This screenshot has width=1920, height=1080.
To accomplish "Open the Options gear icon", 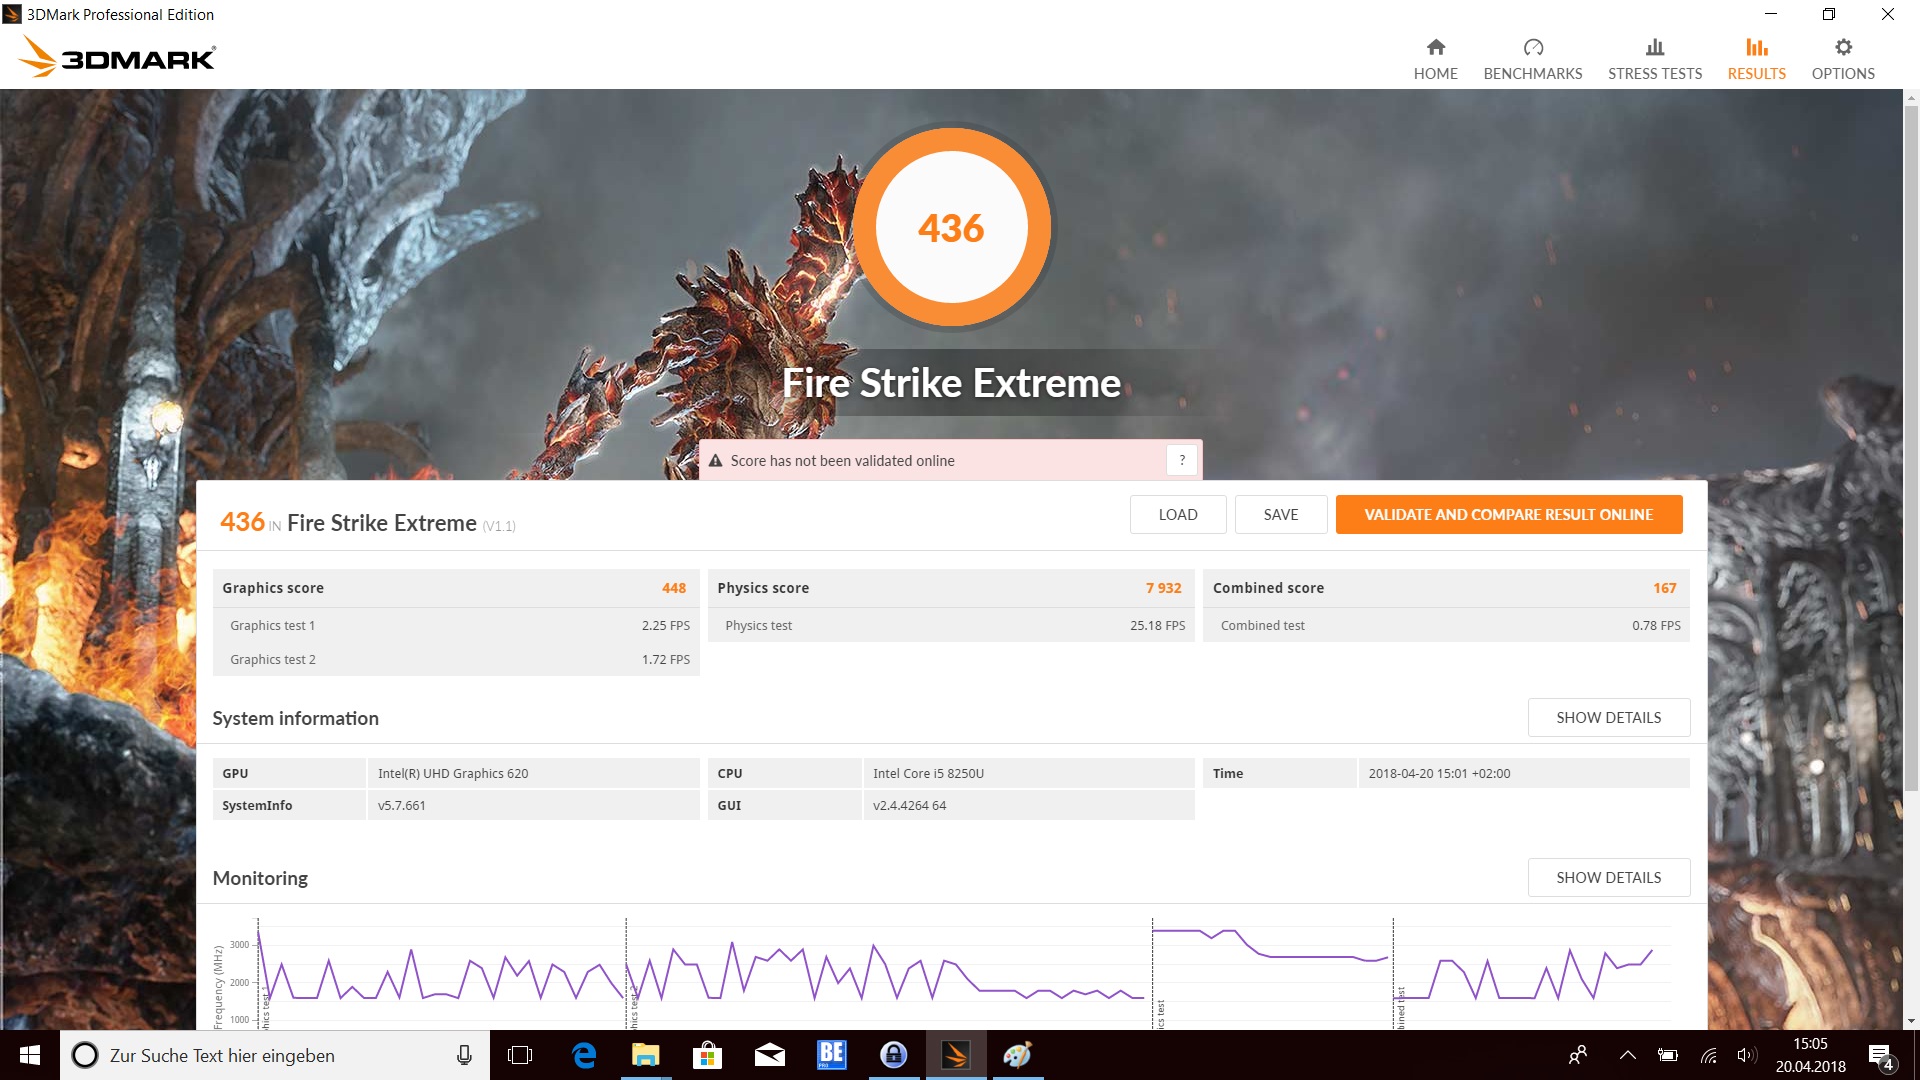I will click(x=1842, y=48).
